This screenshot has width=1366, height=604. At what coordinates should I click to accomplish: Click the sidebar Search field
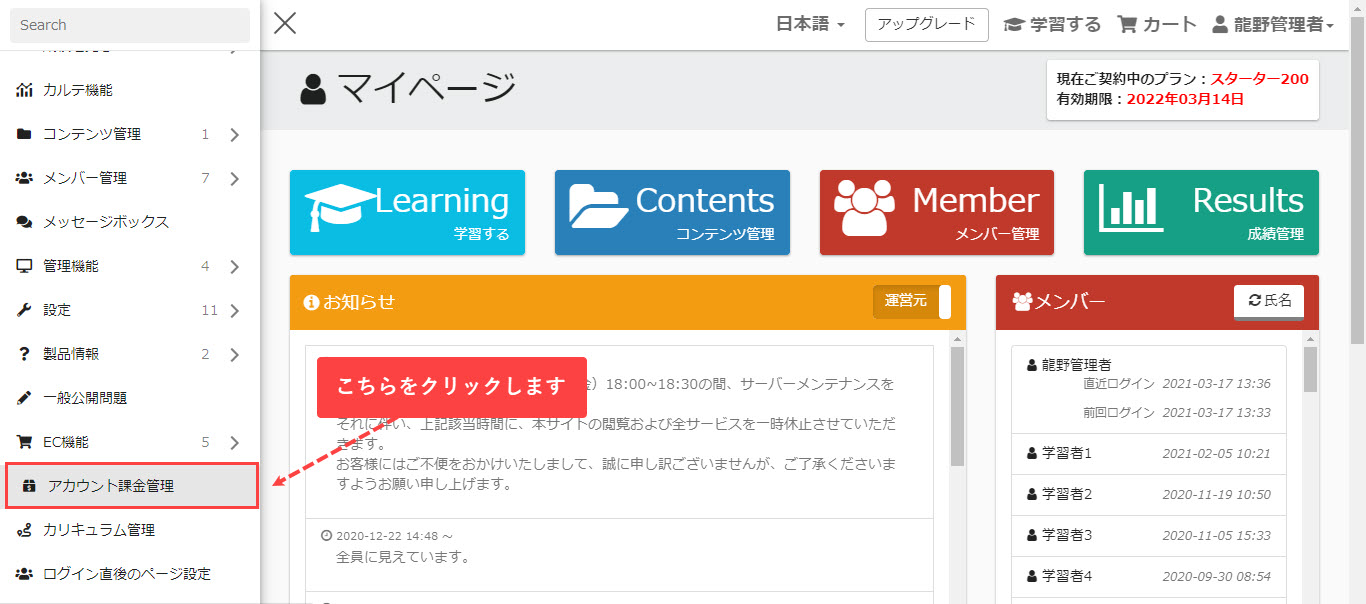pyautogui.click(x=130, y=25)
